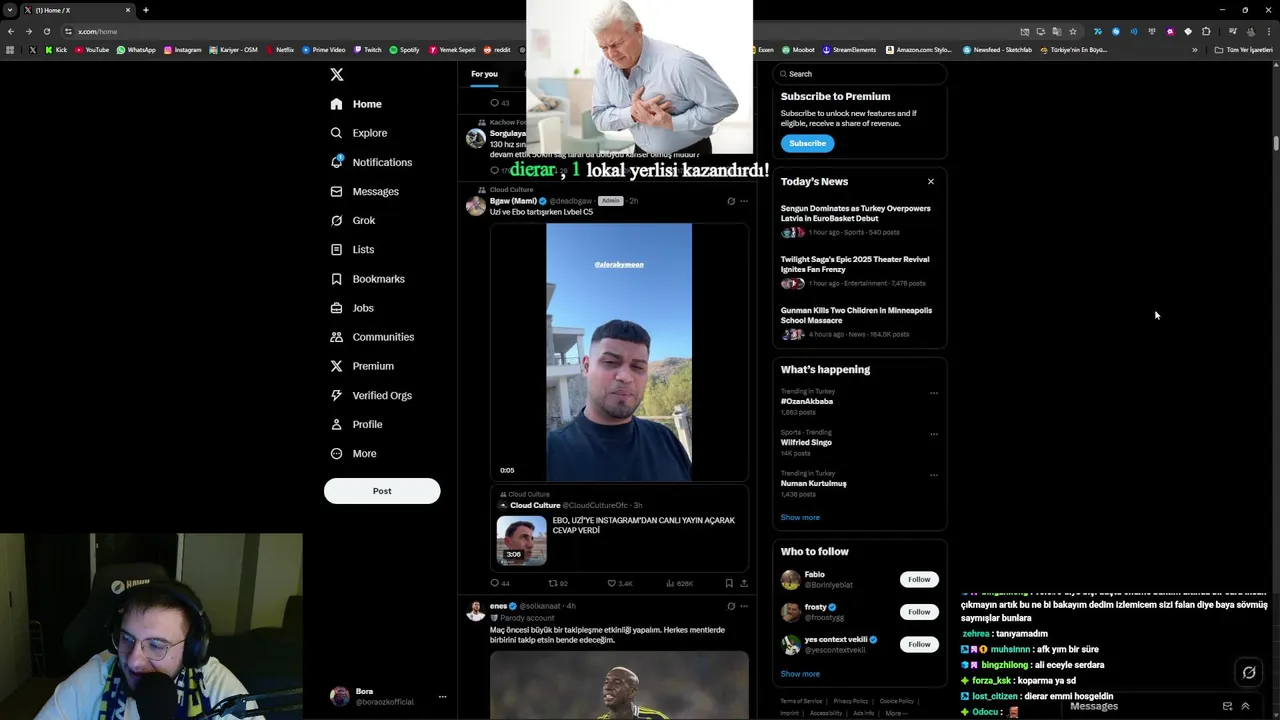Expand the More menu in sidebar
1280x720 pixels.
(354, 454)
